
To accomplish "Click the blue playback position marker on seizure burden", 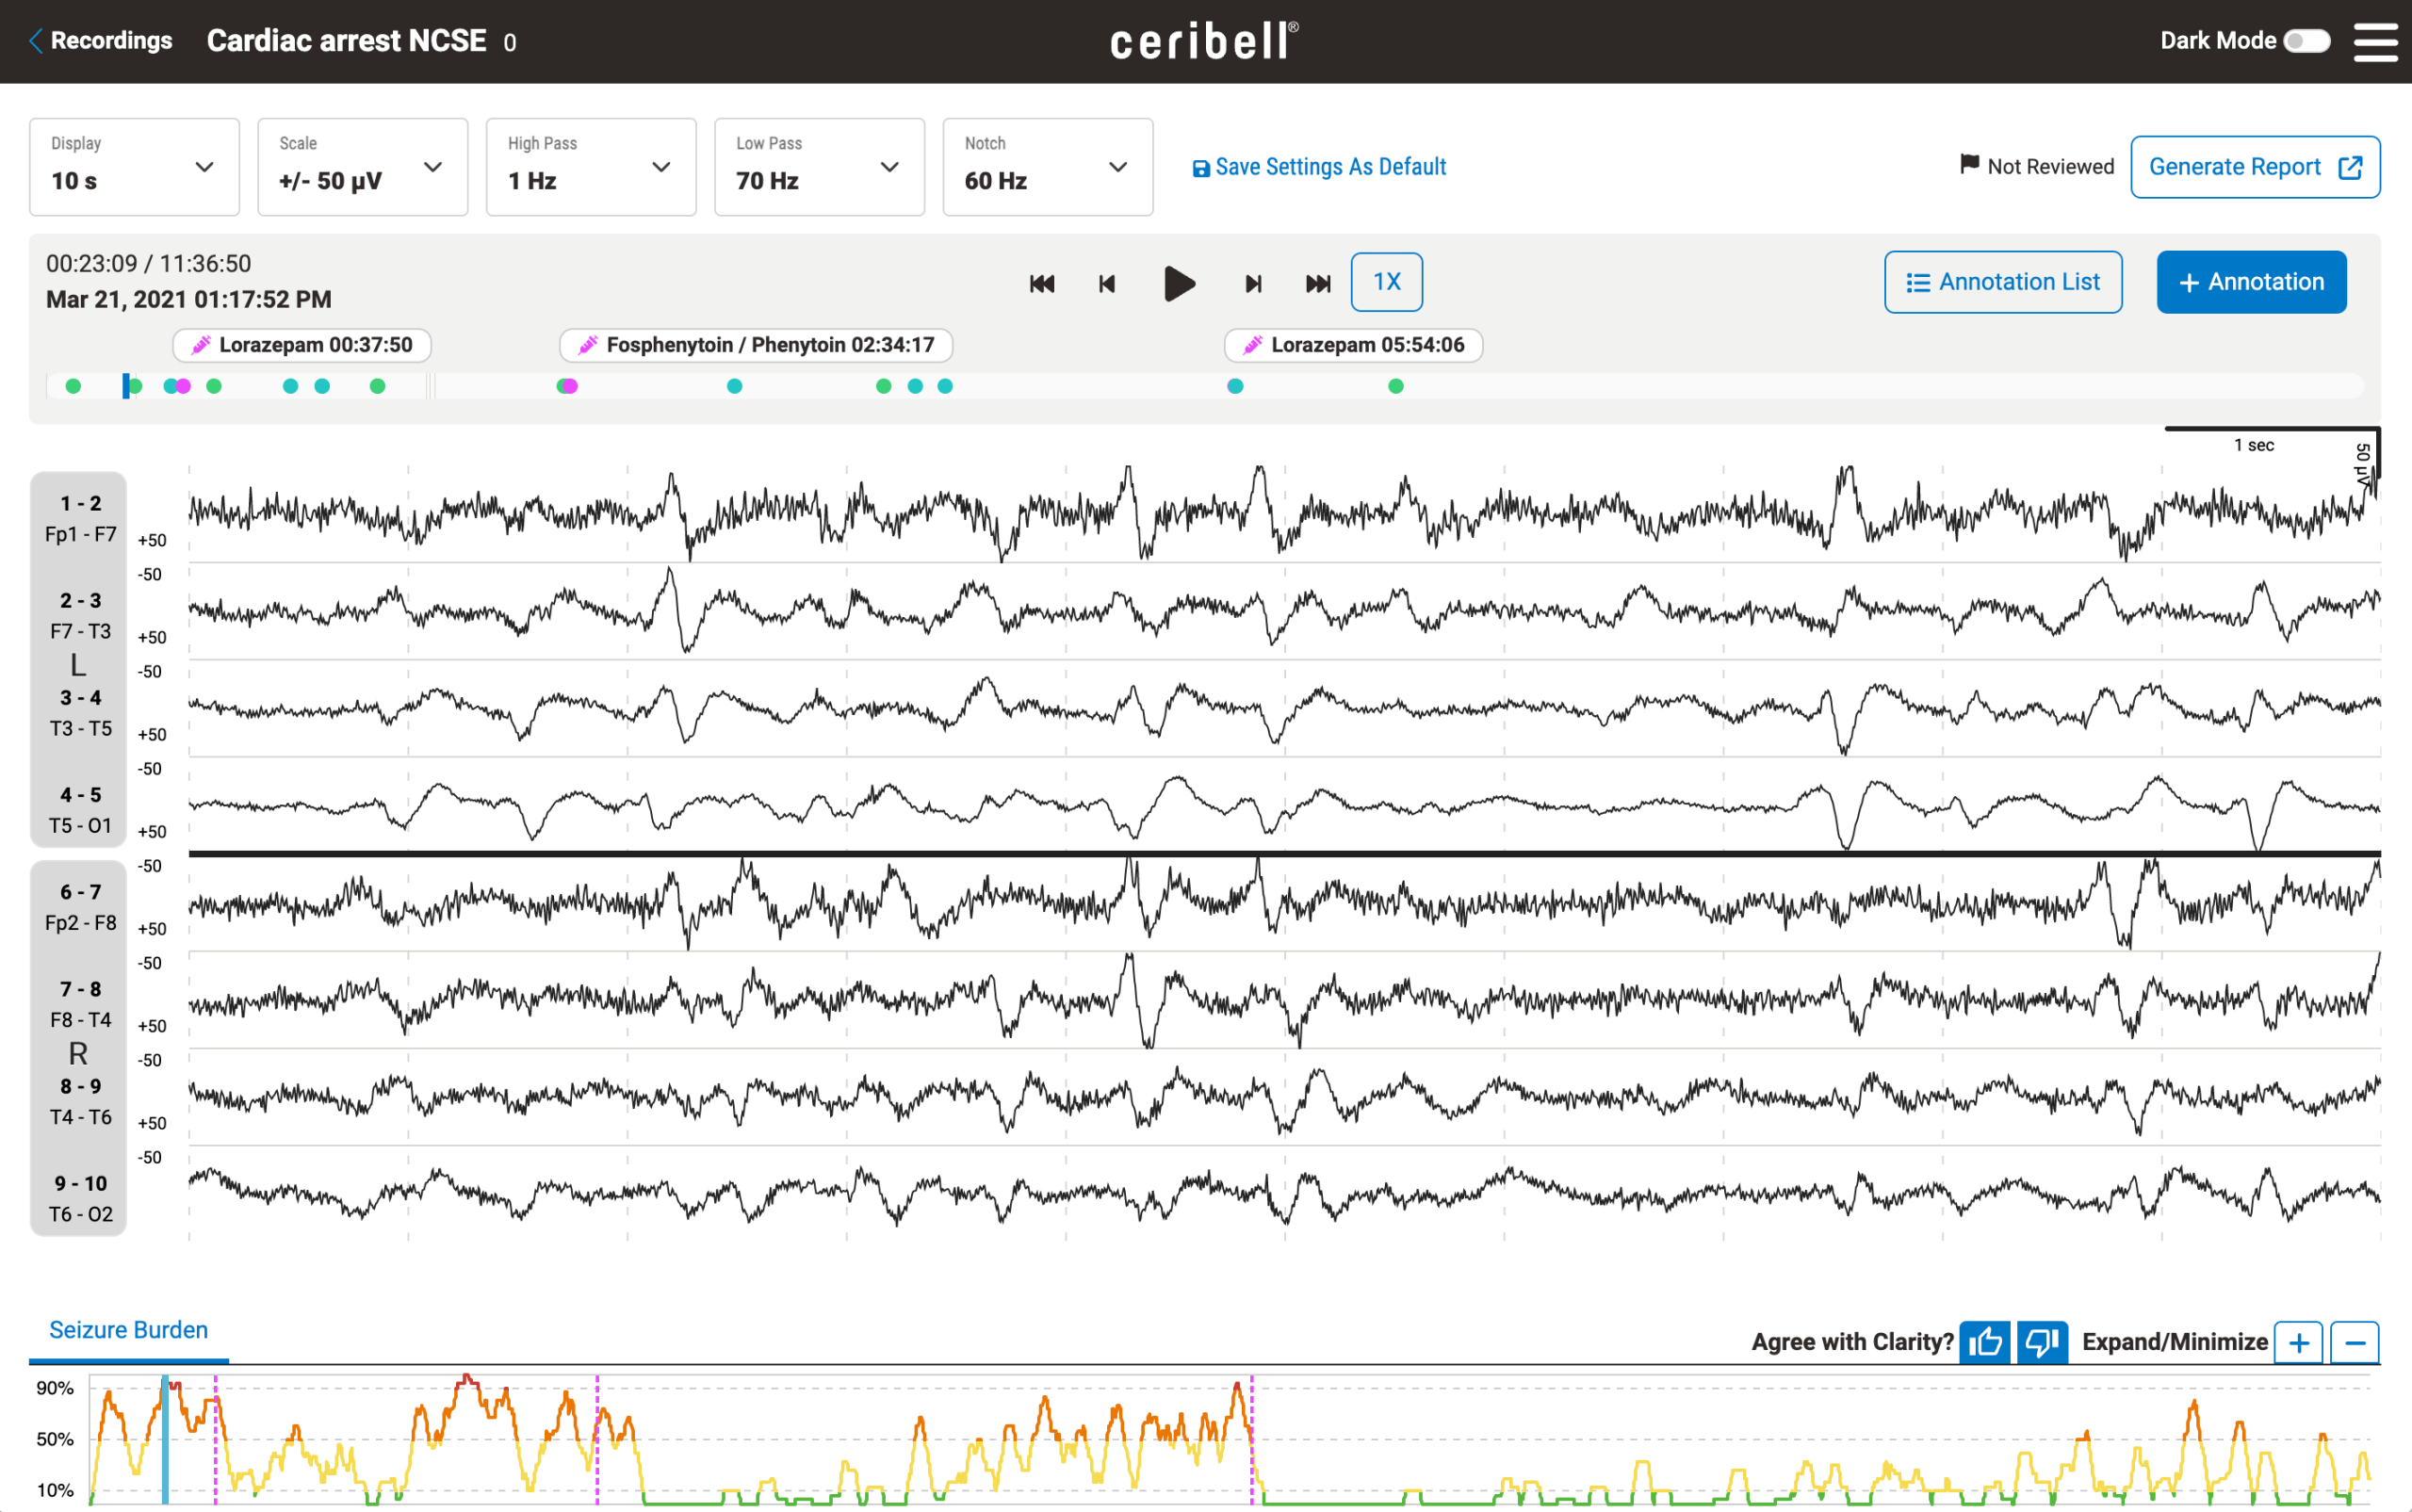I will 165,1440.
